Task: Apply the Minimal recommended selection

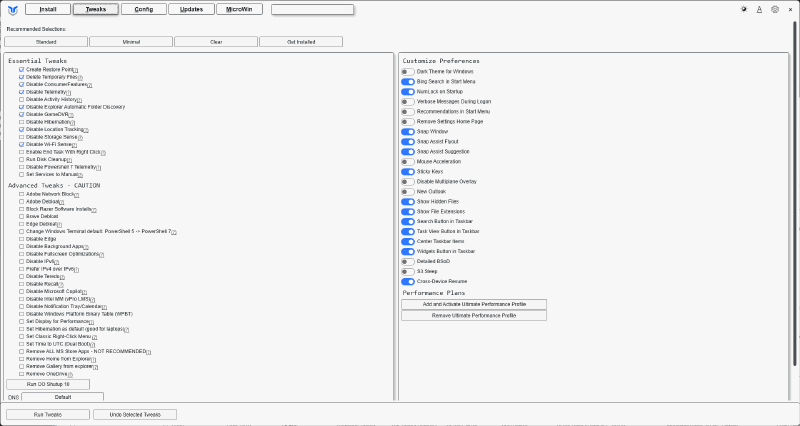Action: 131,42
